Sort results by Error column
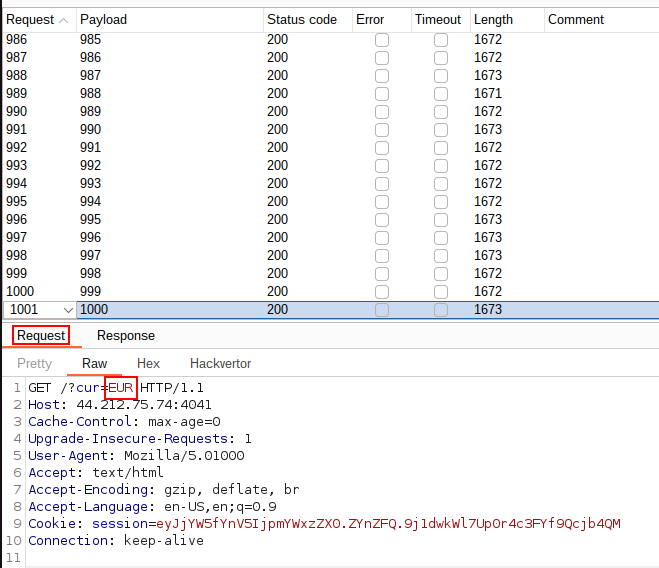Screen dimensions: 659x568 click(x=382, y=20)
